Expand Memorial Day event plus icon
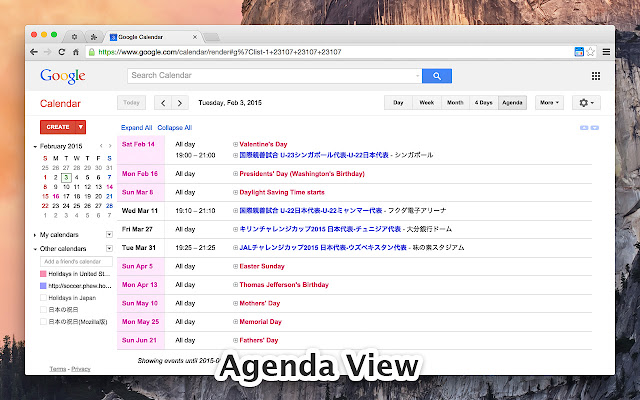Screen dimensions: 640x400 click(x=235, y=322)
